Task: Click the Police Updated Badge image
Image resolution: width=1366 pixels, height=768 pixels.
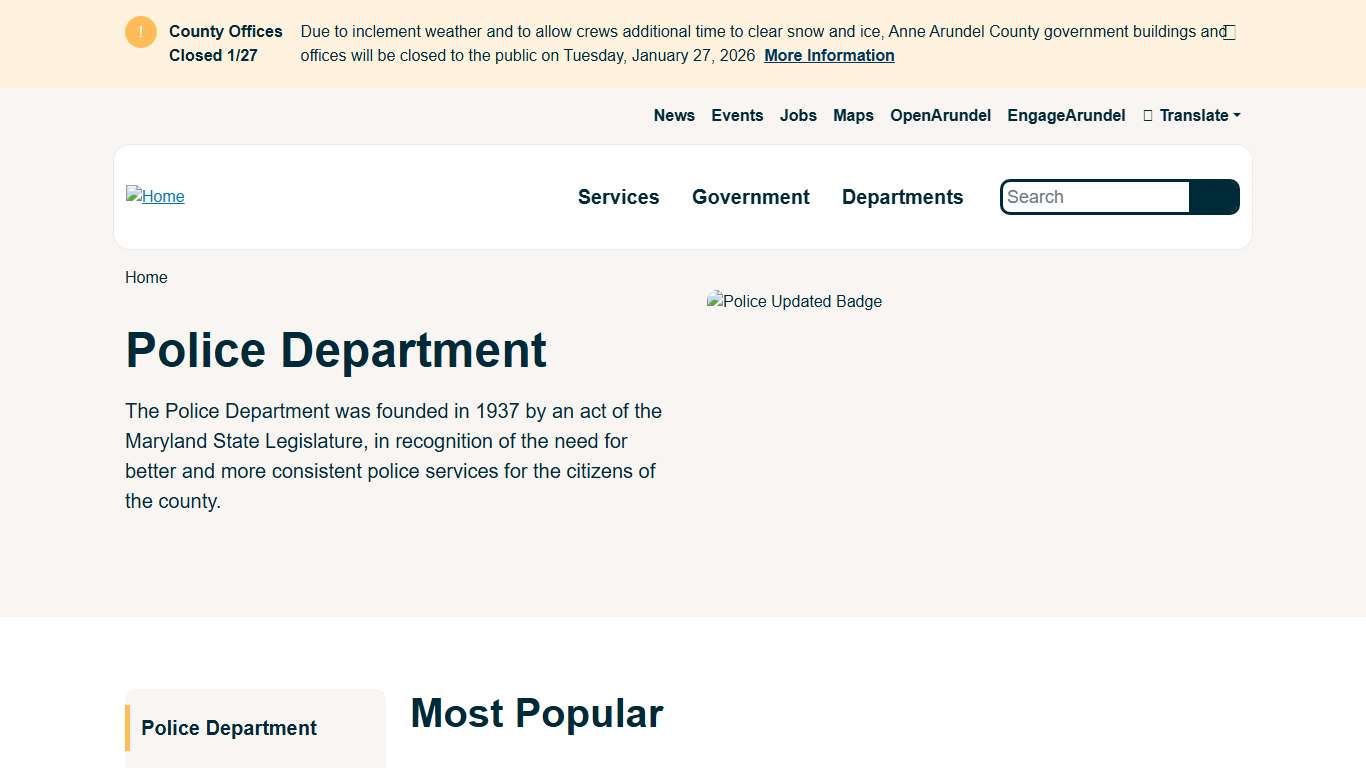Action: pos(793,301)
